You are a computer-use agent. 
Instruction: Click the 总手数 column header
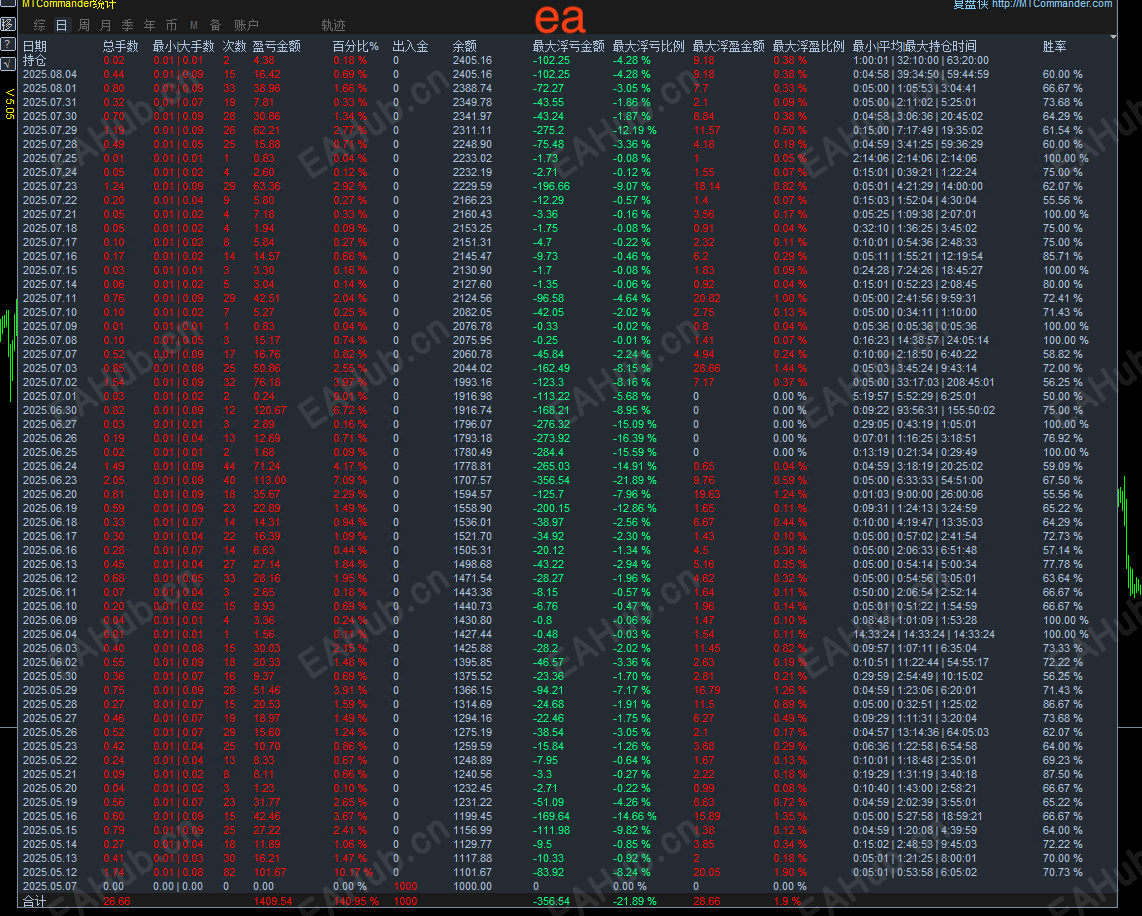(x=121, y=46)
